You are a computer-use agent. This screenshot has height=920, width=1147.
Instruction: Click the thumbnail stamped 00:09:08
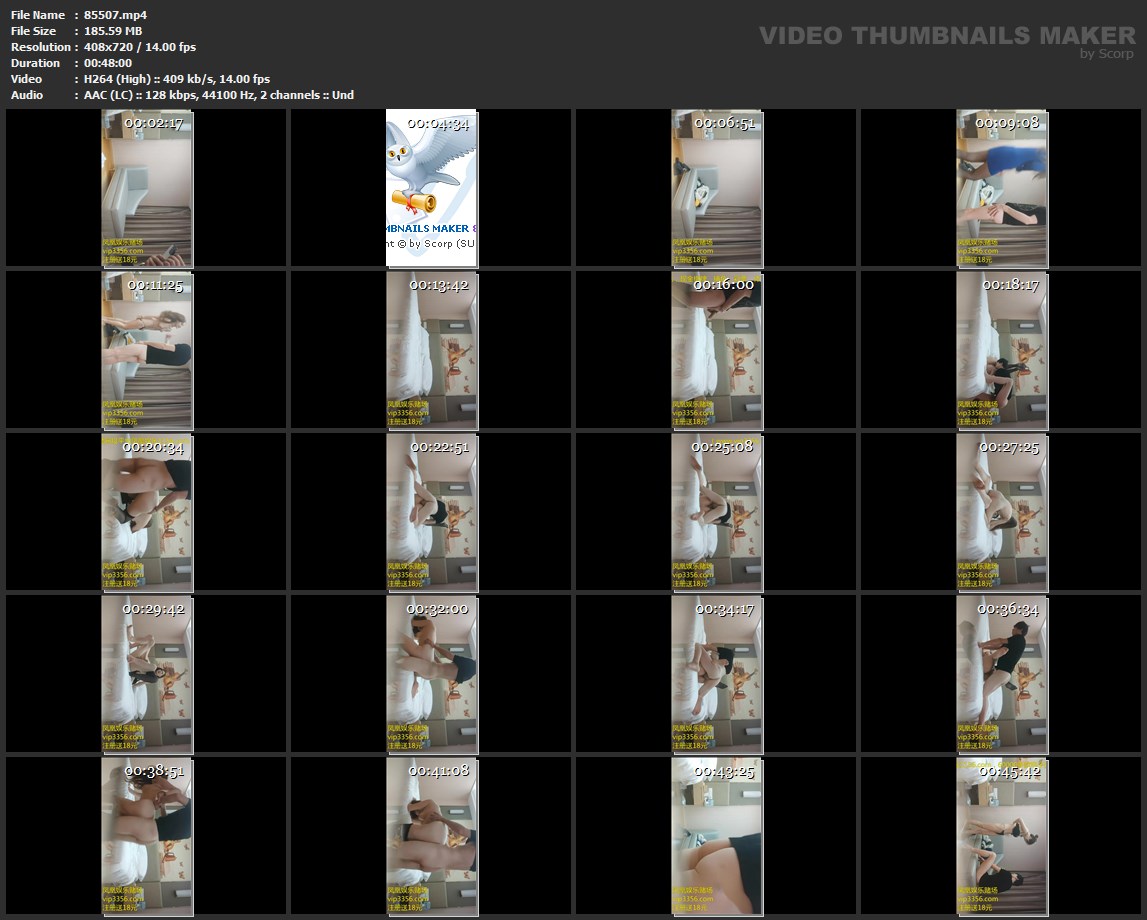(1001, 188)
